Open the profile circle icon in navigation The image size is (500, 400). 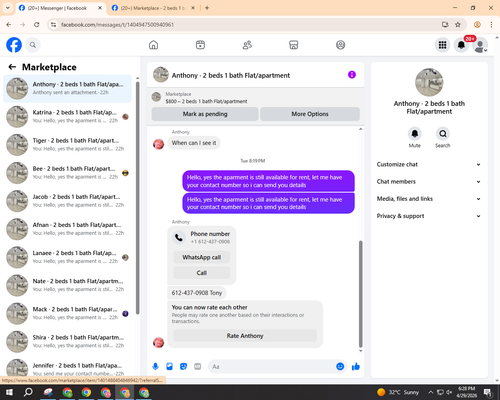click(340, 45)
